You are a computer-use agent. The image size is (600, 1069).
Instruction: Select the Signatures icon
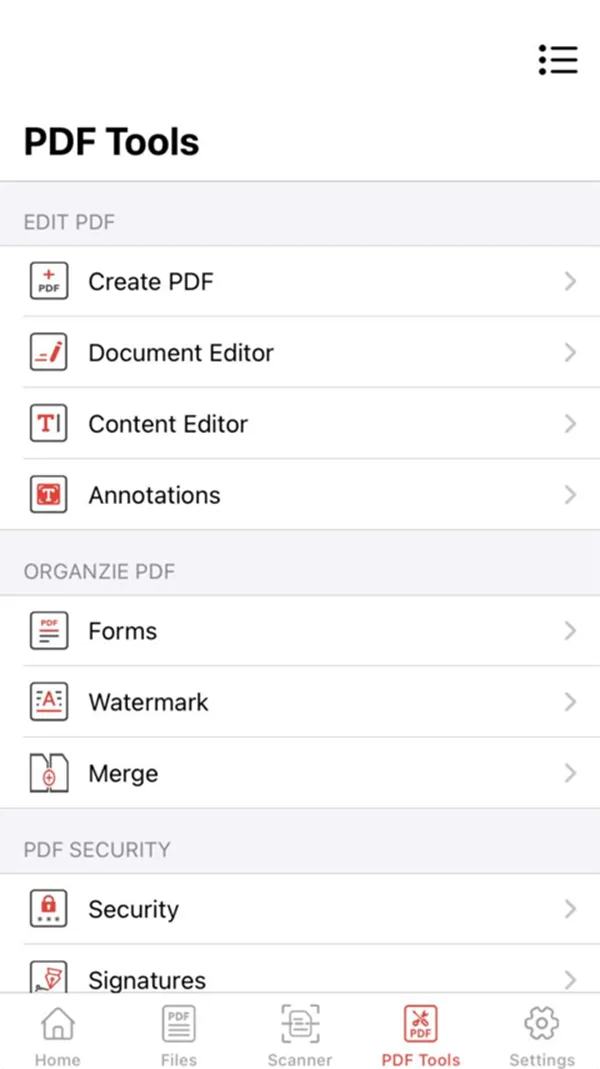pyautogui.click(x=48, y=975)
